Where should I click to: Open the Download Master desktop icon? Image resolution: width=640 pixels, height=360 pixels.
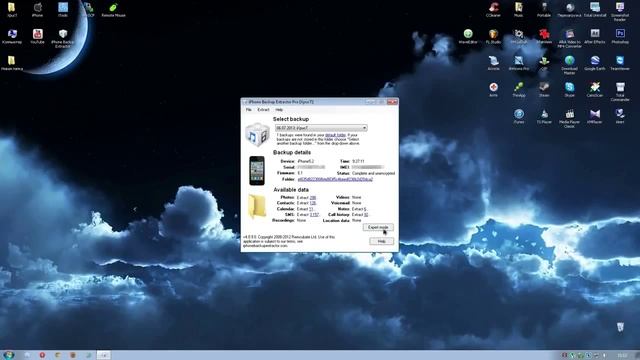pyautogui.click(x=569, y=64)
